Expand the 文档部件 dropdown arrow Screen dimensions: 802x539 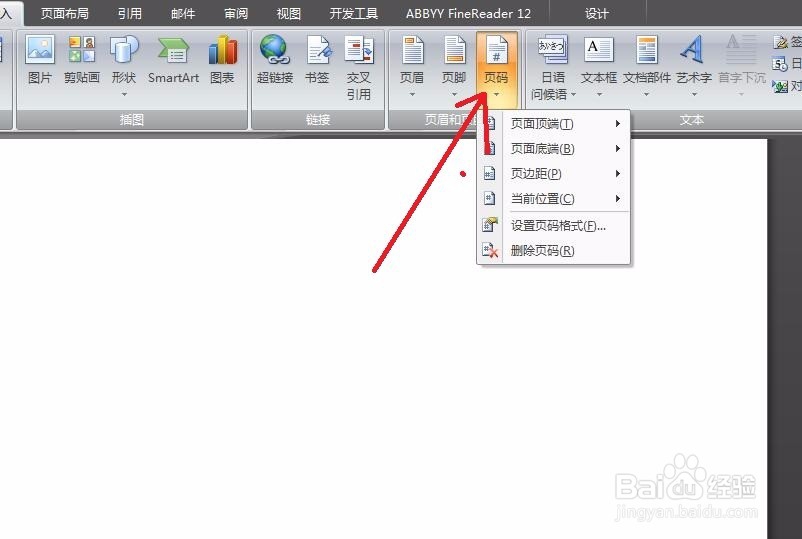pyautogui.click(x=647, y=95)
